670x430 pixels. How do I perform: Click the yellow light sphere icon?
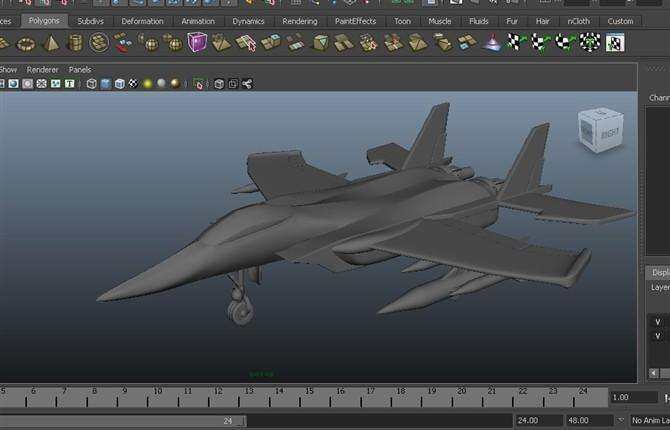pos(147,84)
